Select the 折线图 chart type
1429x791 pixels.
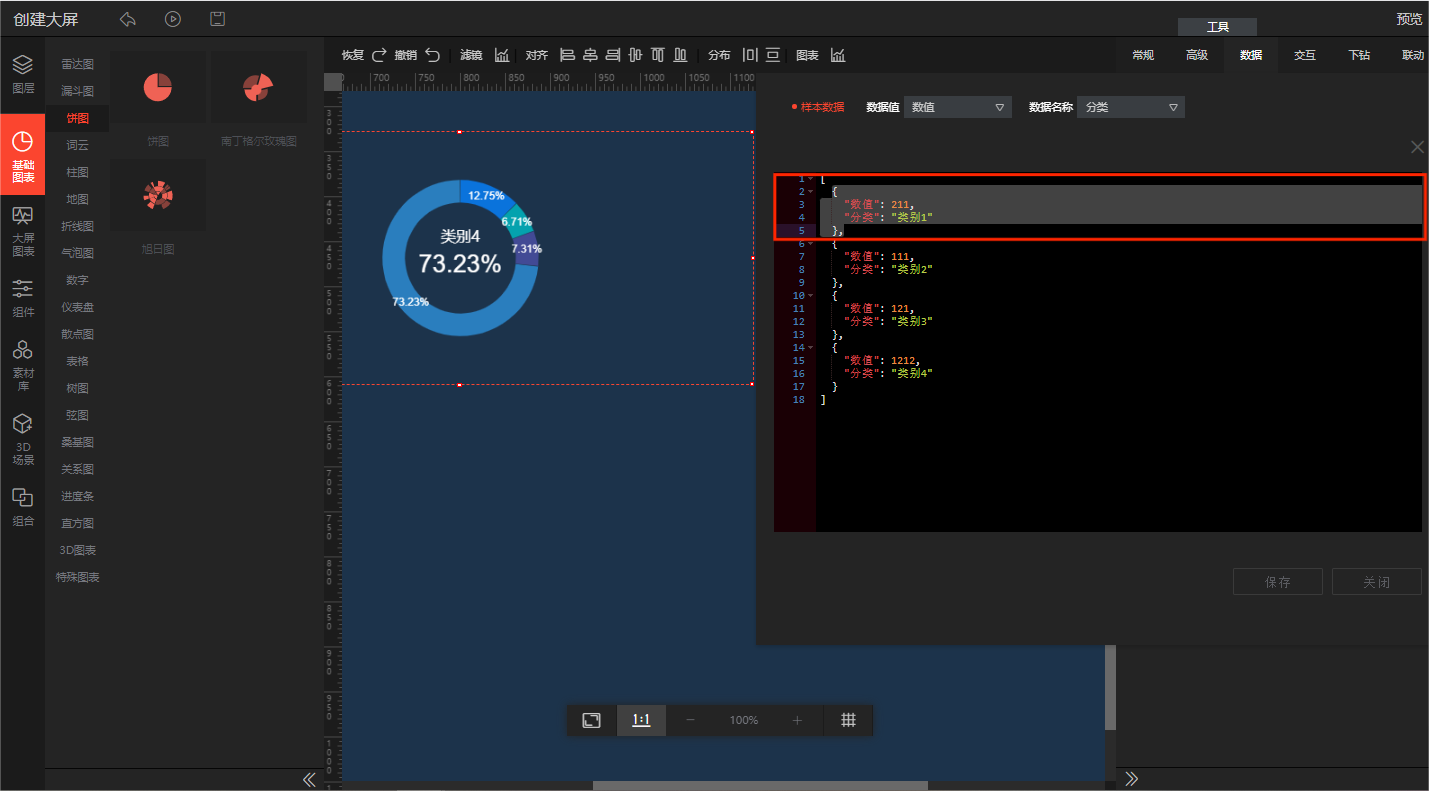[x=77, y=226]
